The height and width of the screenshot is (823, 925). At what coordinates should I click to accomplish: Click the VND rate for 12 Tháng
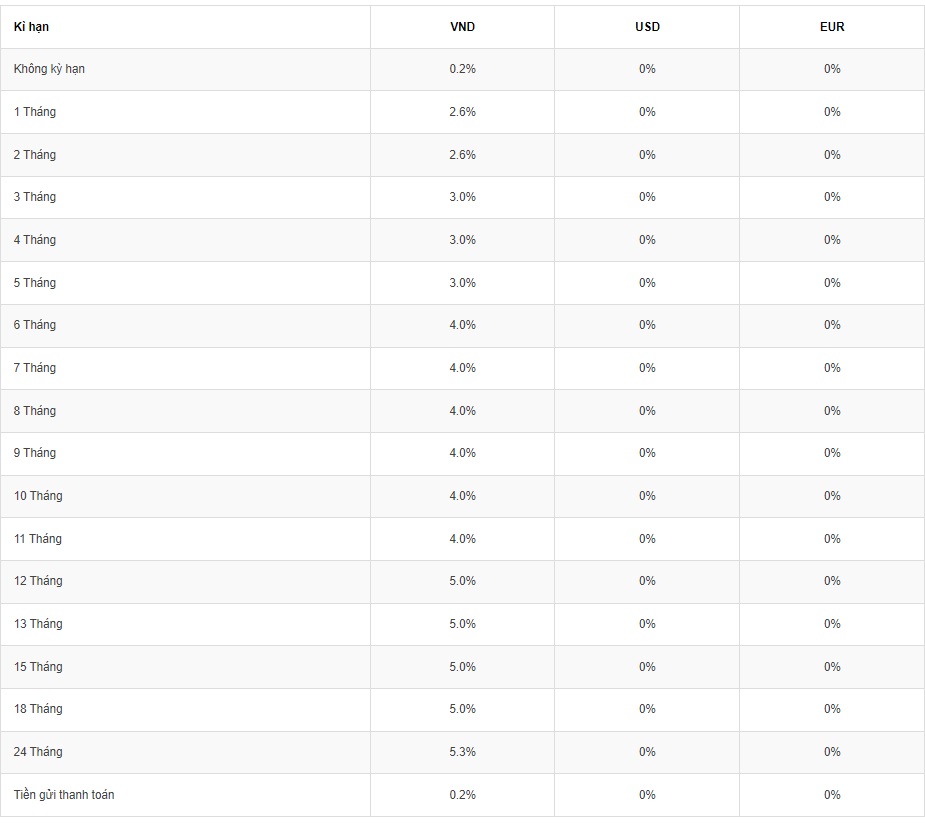click(x=462, y=581)
